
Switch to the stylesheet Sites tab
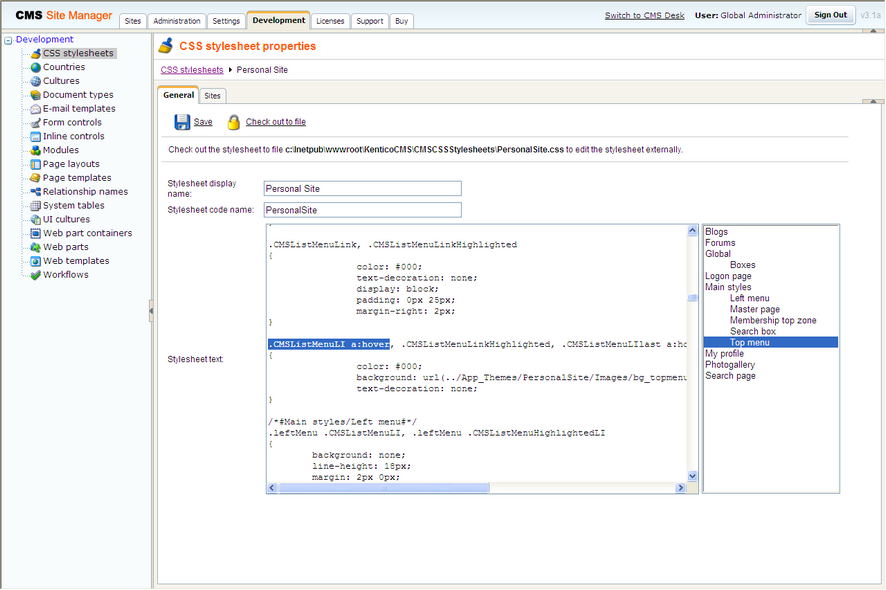[x=212, y=96]
